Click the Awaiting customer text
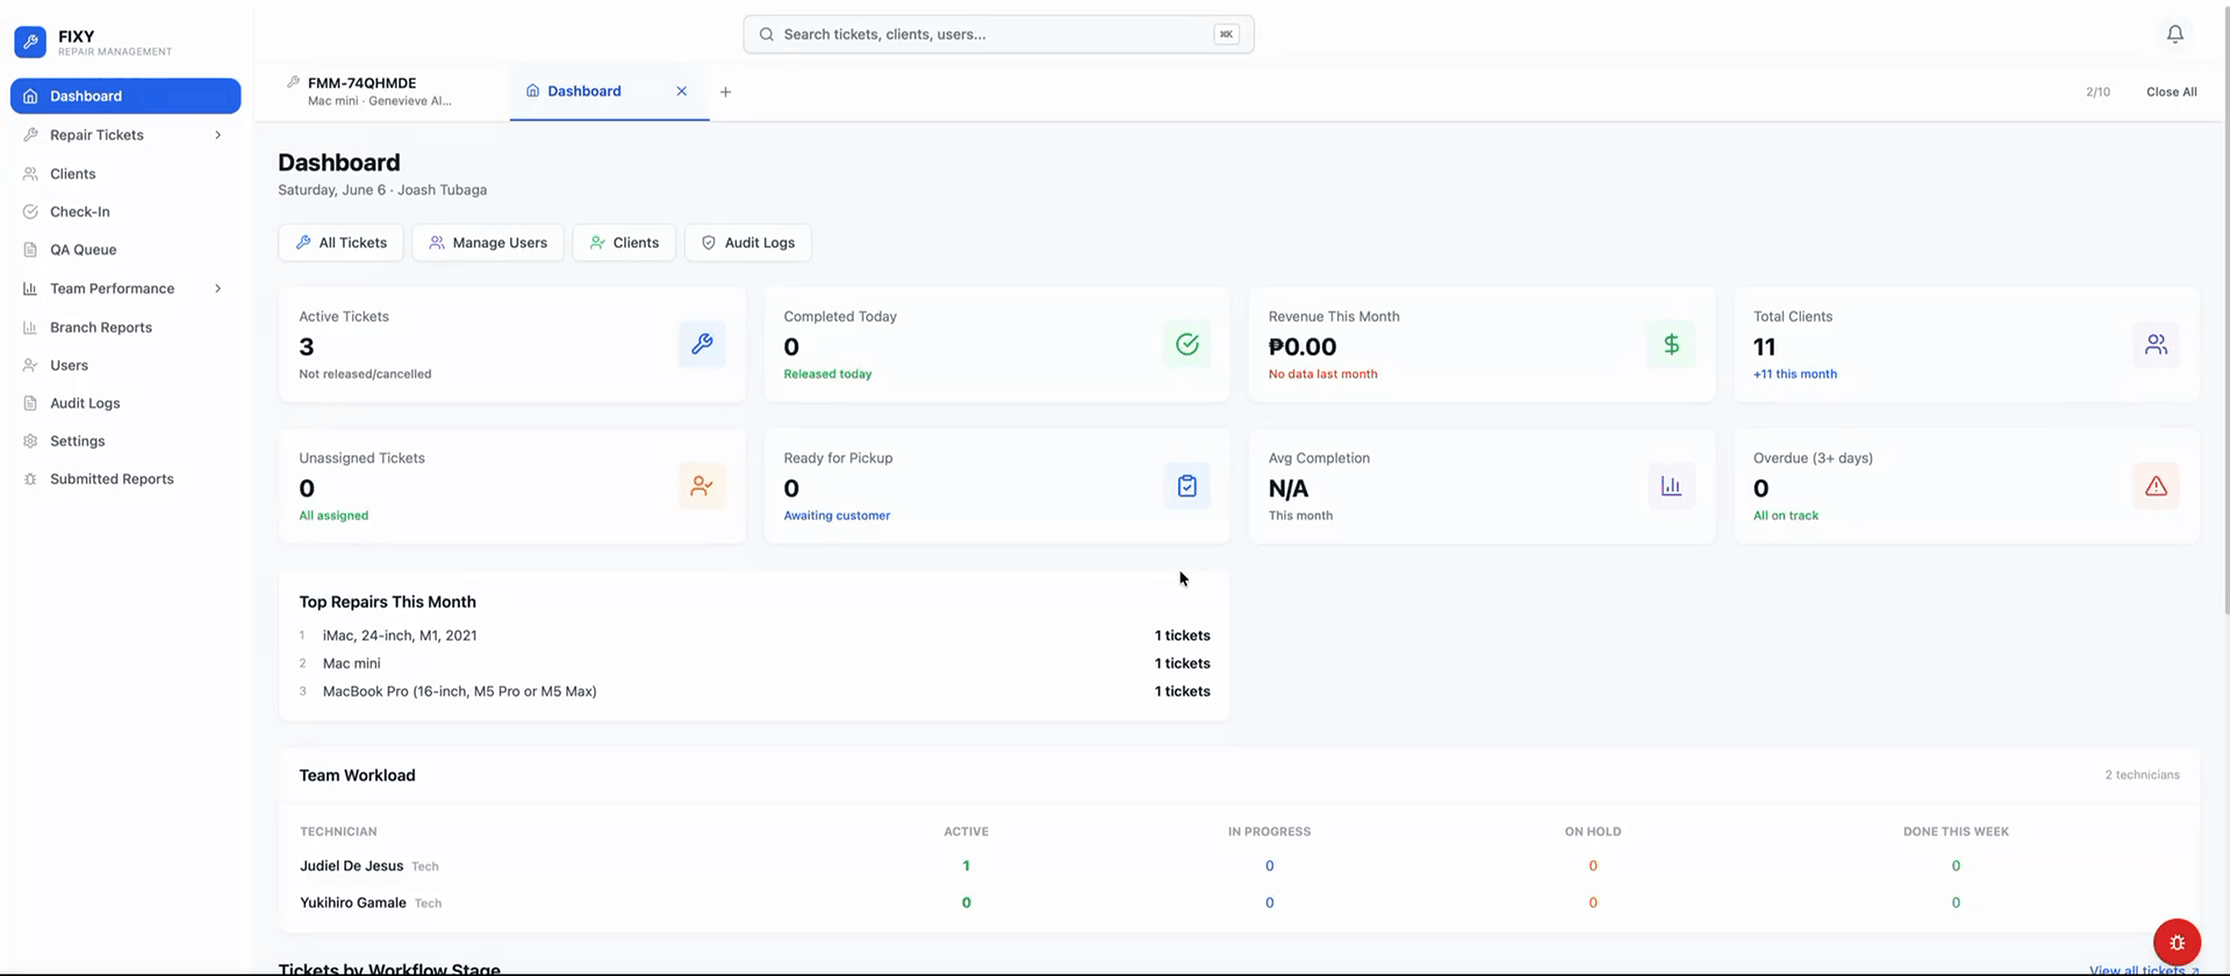 click(837, 516)
